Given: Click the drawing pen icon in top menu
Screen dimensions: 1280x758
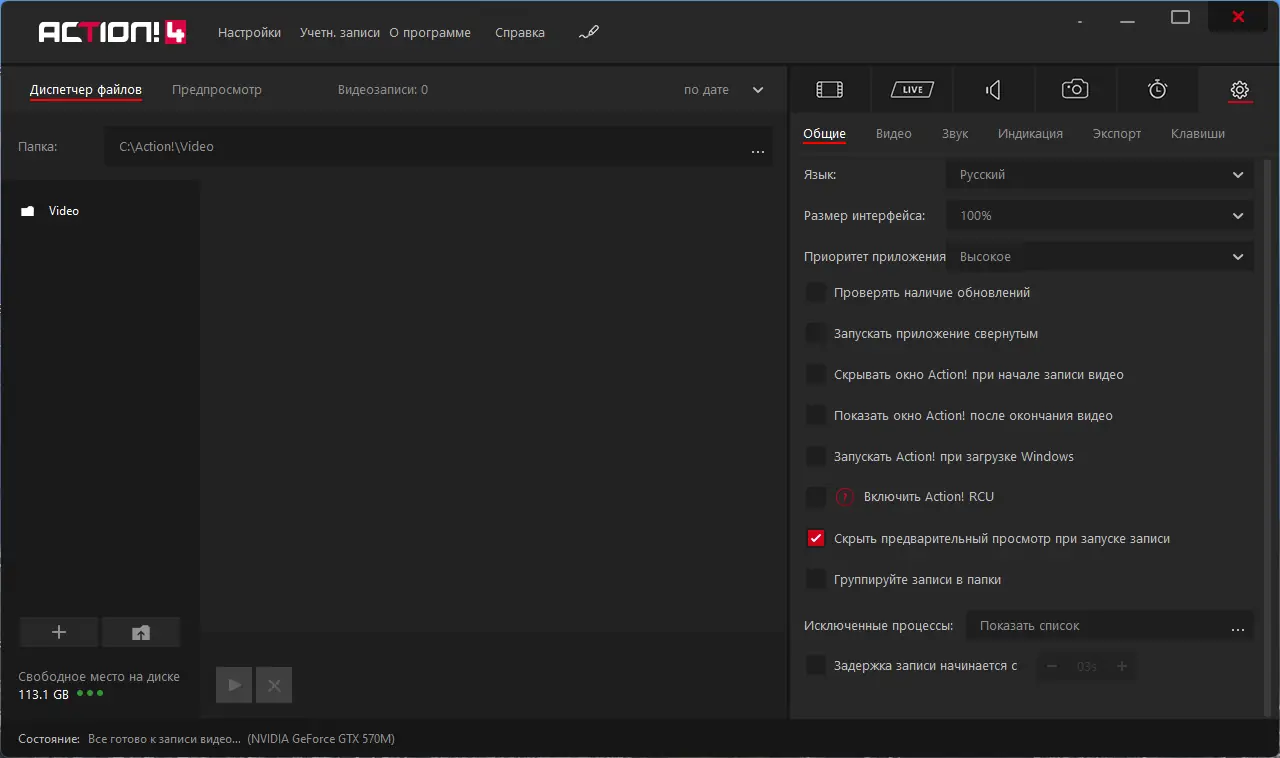Looking at the screenshot, I should [589, 33].
